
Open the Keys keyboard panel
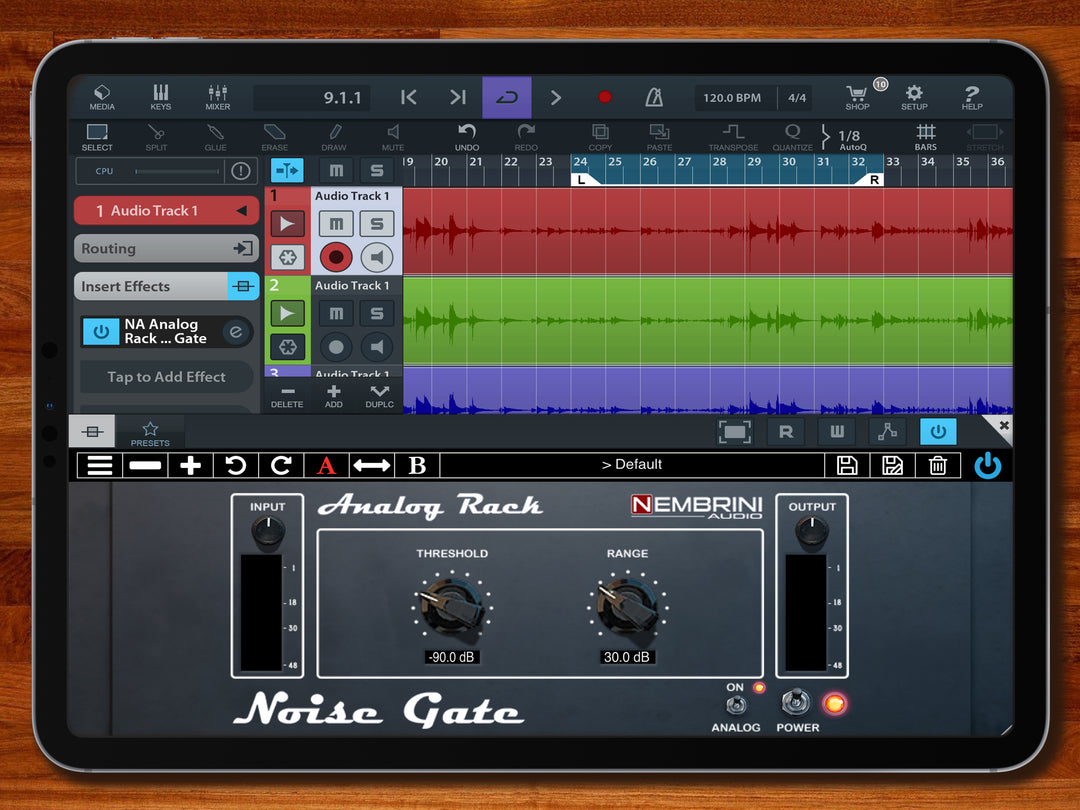tap(160, 97)
